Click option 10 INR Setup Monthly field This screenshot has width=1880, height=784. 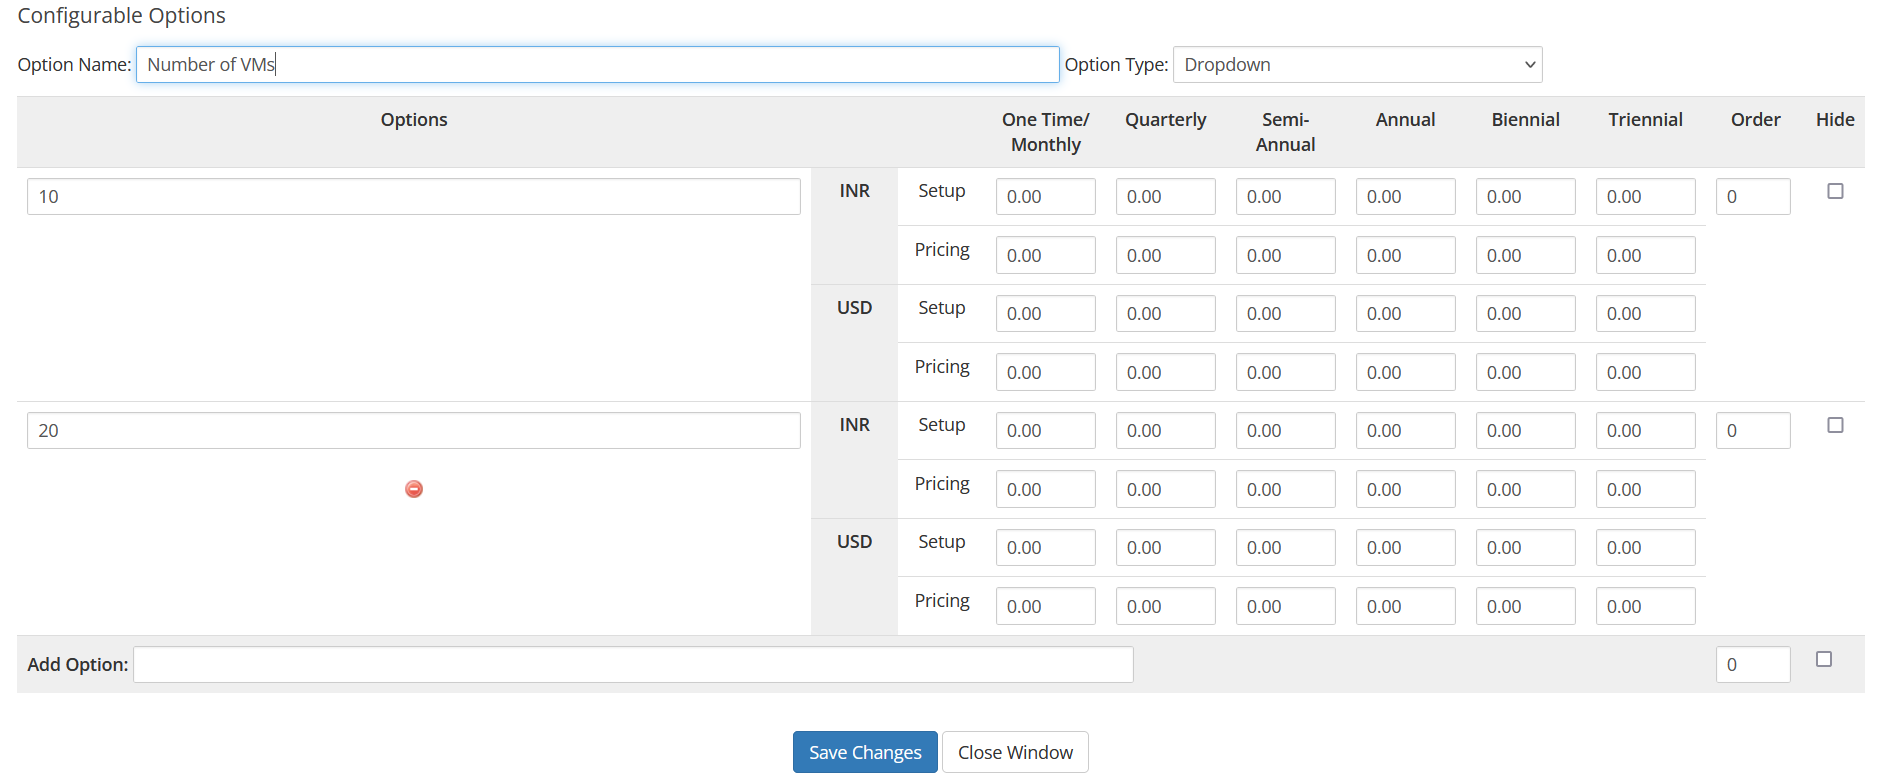pos(1045,197)
